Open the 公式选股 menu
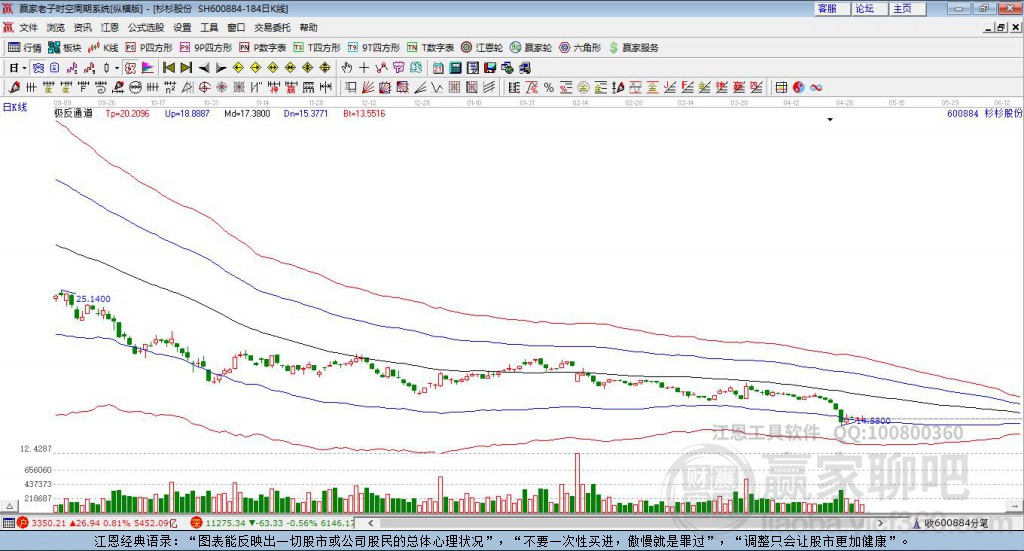The width and height of the screenshot is (1024, 551). 145,28
